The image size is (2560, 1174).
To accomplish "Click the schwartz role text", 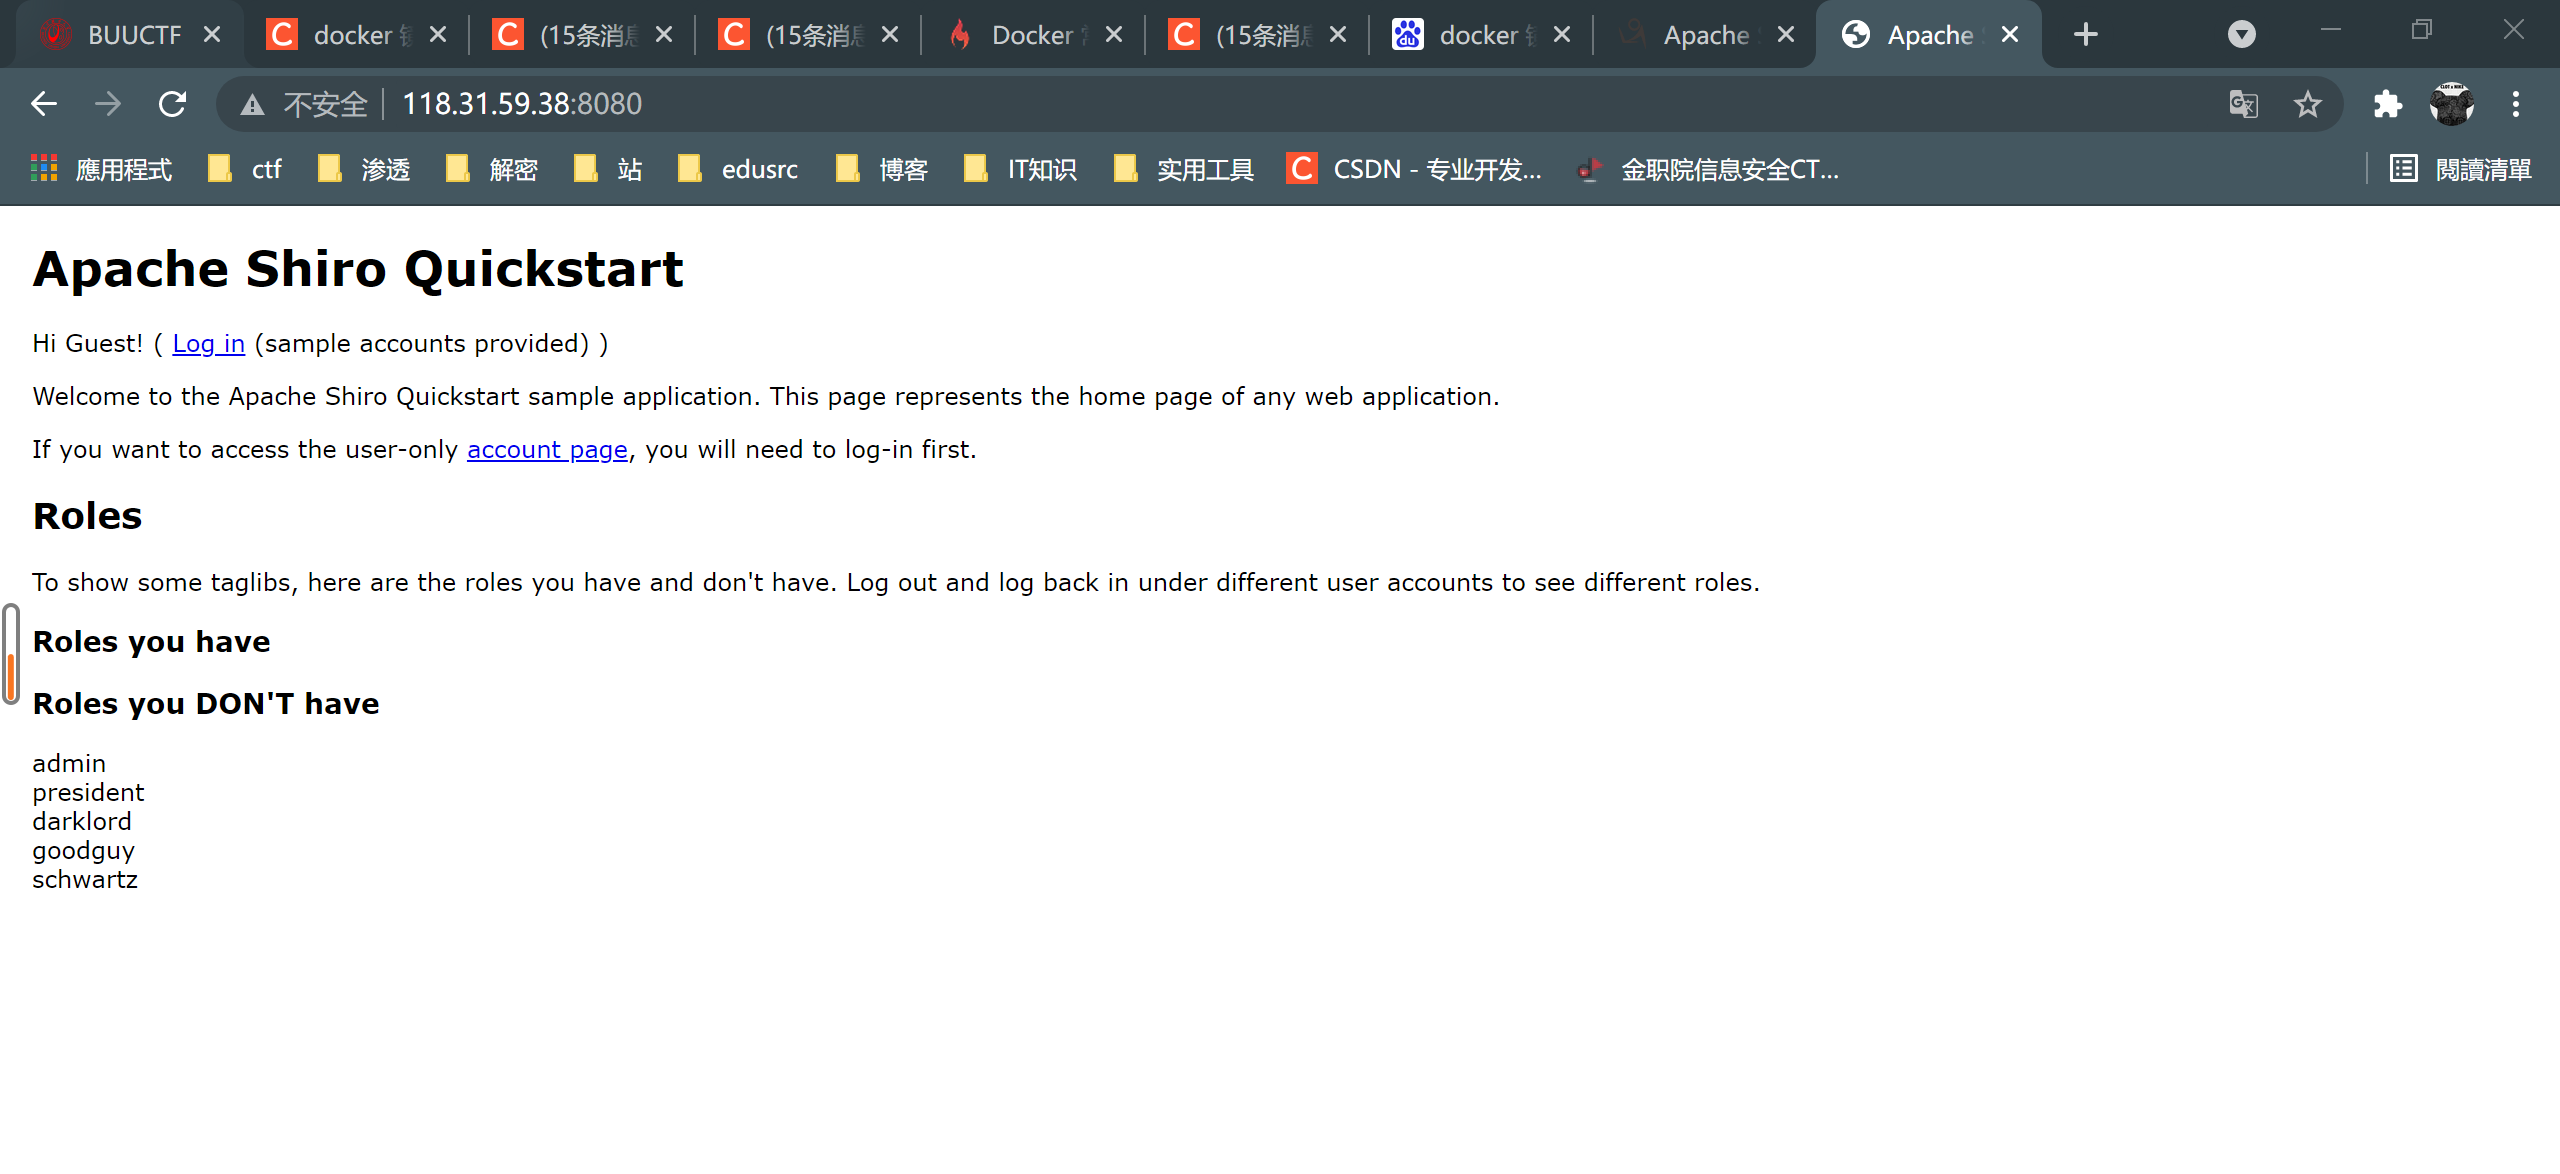I will pyautogui.click(x=85, y=880).
